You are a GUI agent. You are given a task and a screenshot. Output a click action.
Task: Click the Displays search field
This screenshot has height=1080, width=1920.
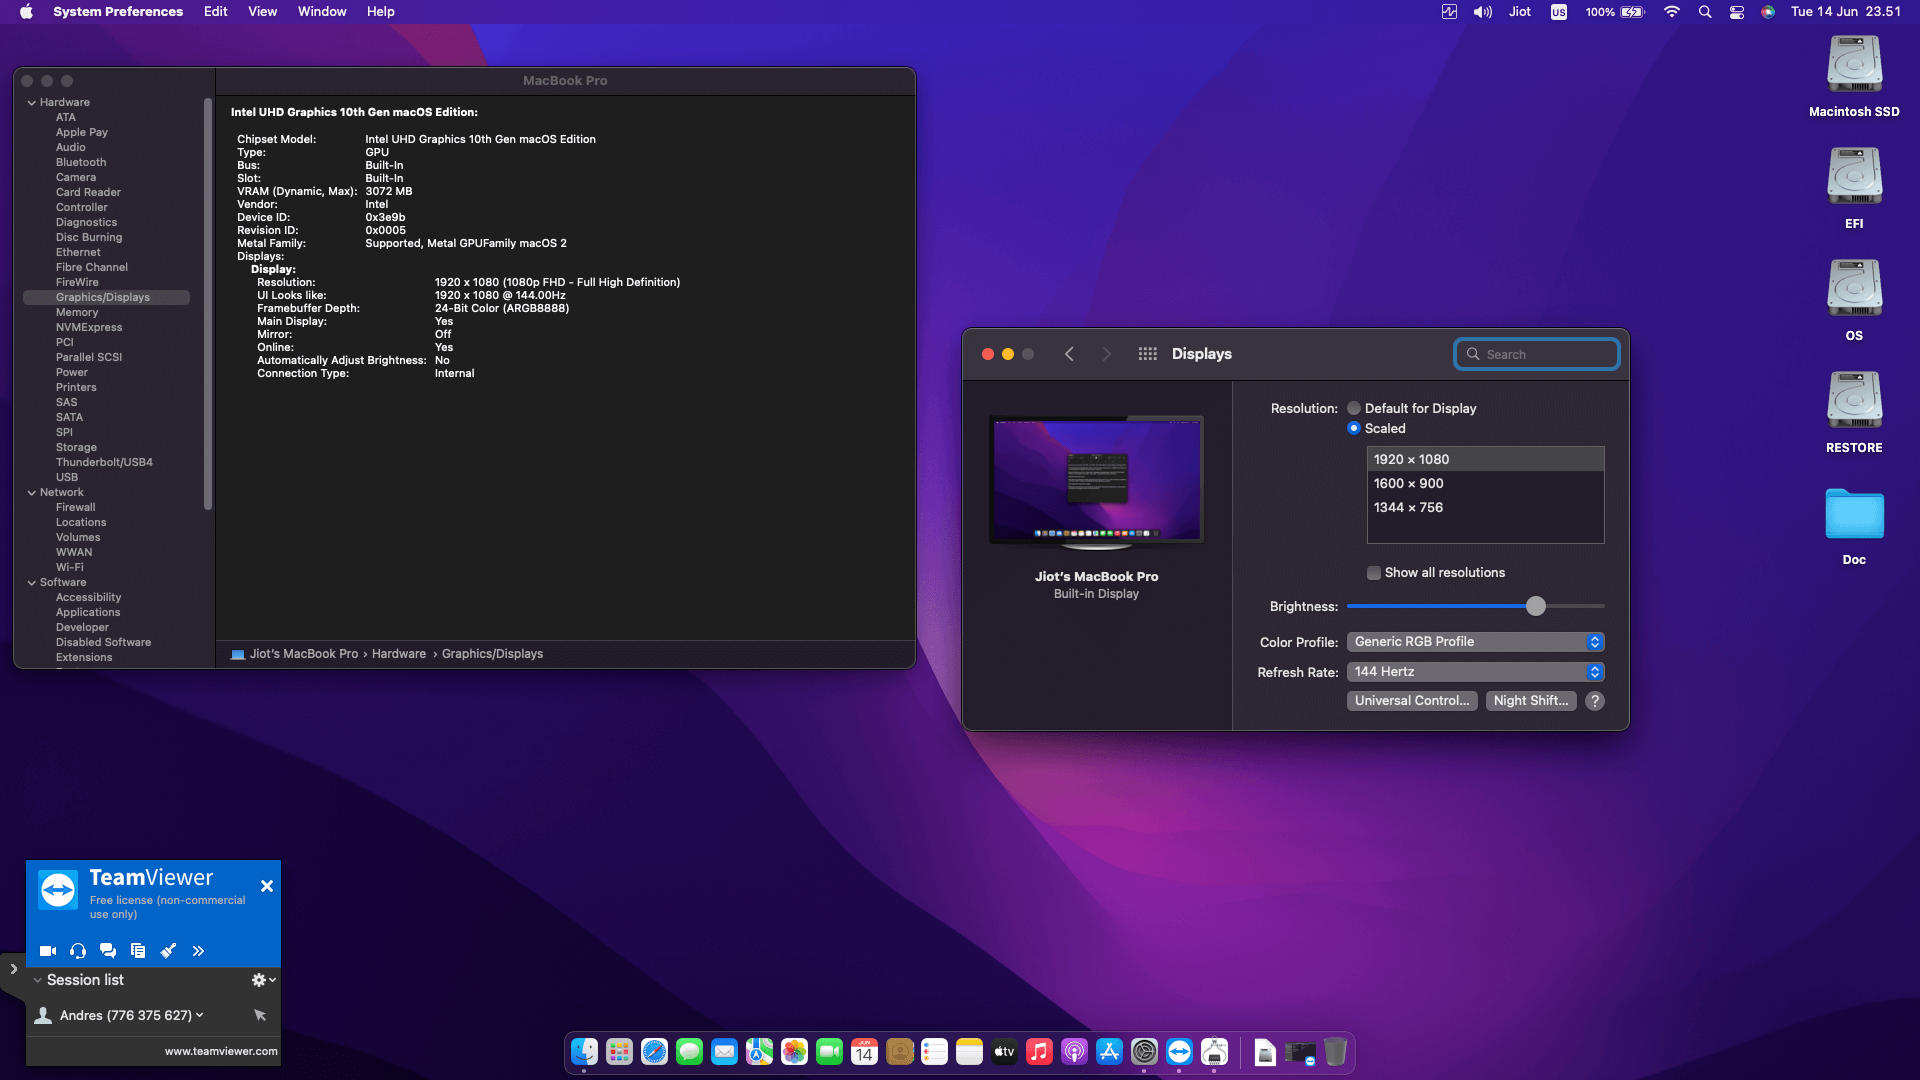(1536, 353)
